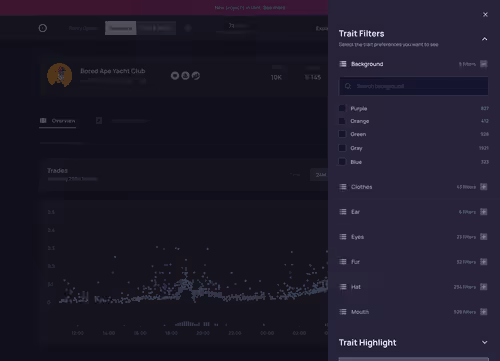The image size is (500, 361).
Task: Check the Green background checkbox
Action: (342, 134)
